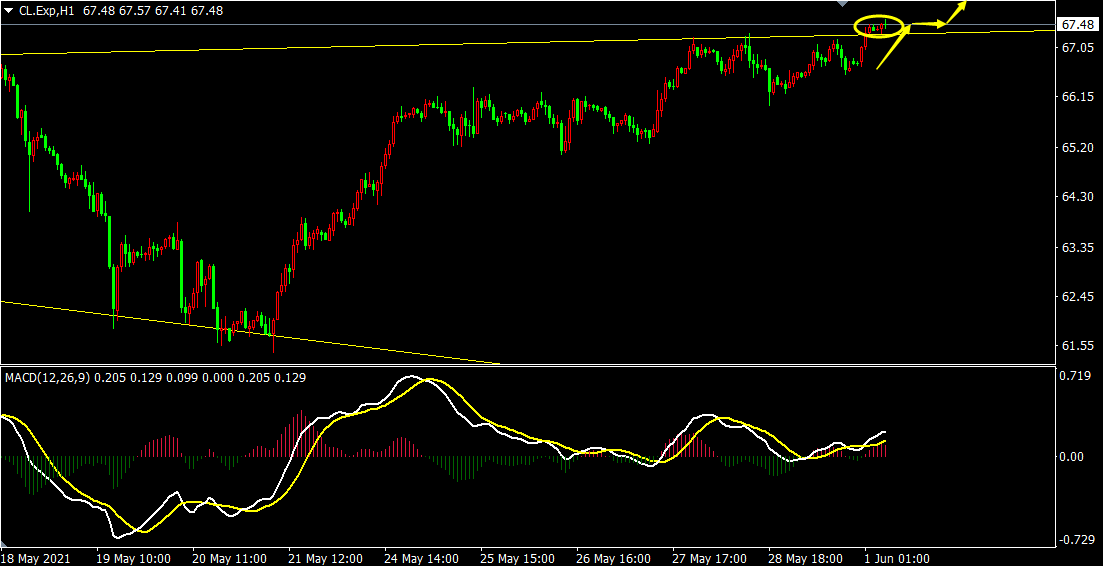Click the gray chart shift marker triangle
This screenshot has width=1103, height=566.
(841, 5)
